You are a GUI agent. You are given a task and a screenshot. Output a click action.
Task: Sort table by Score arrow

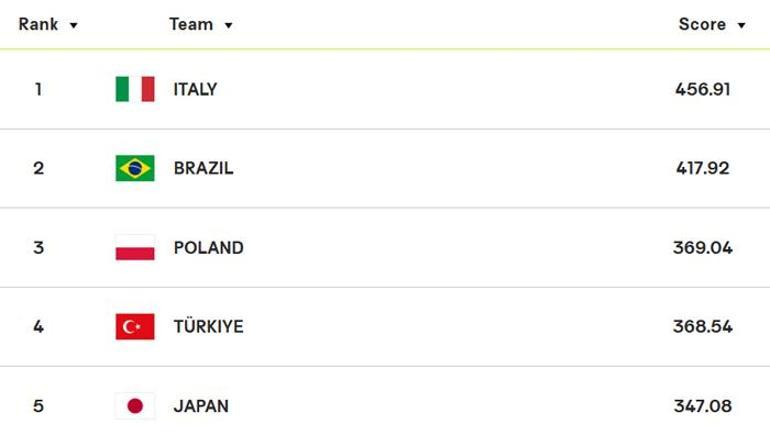[742, 26]
